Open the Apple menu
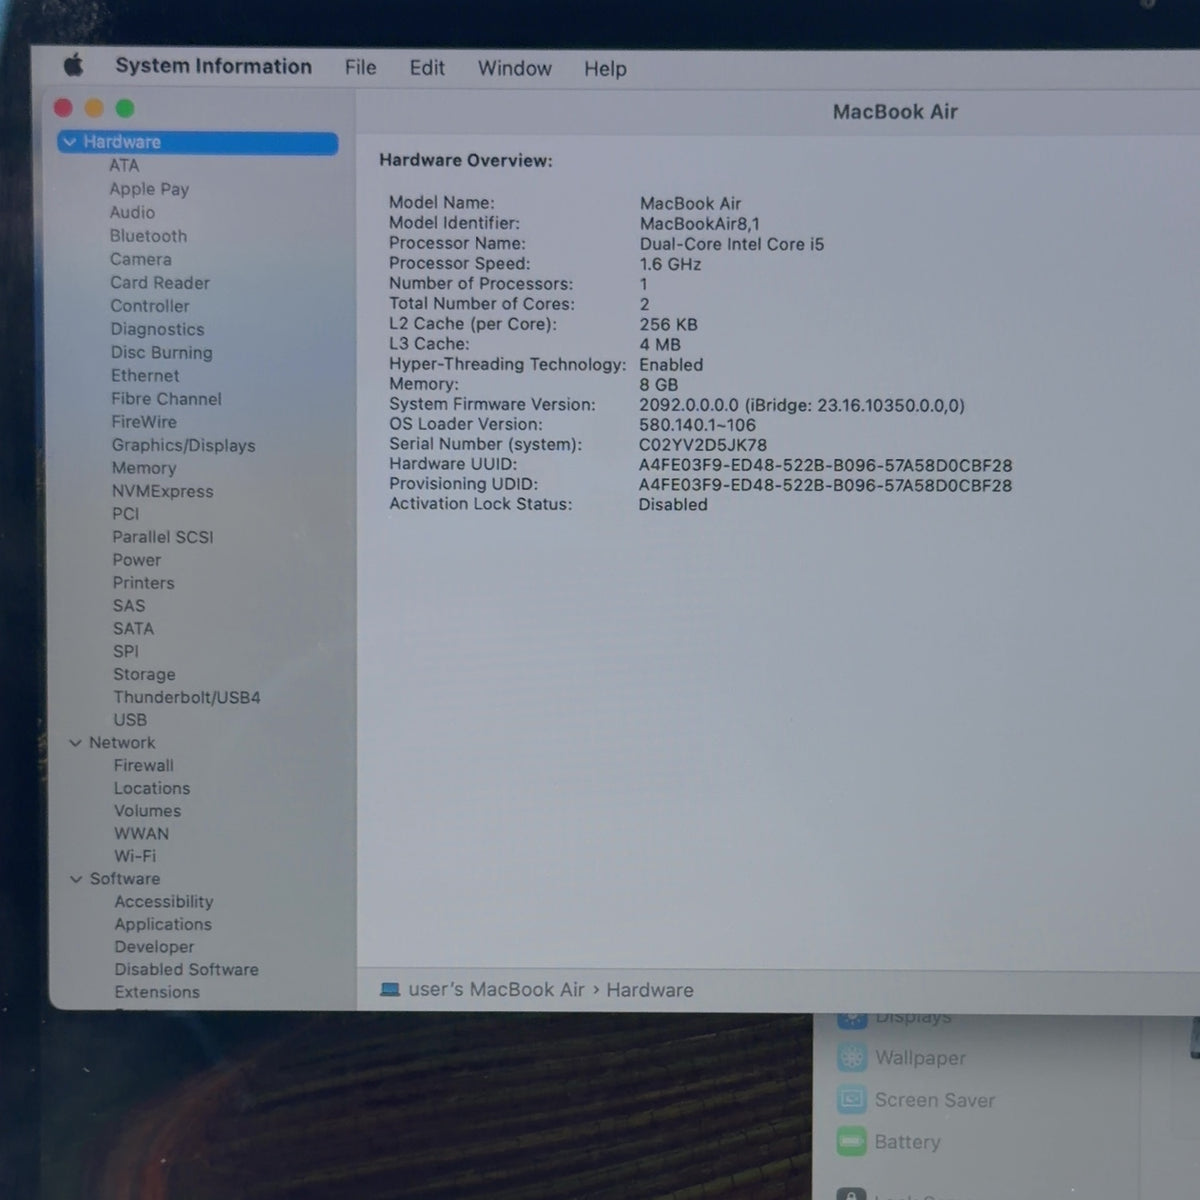The width and height of the screenshot is (1200, 1200). click(73, 66)
